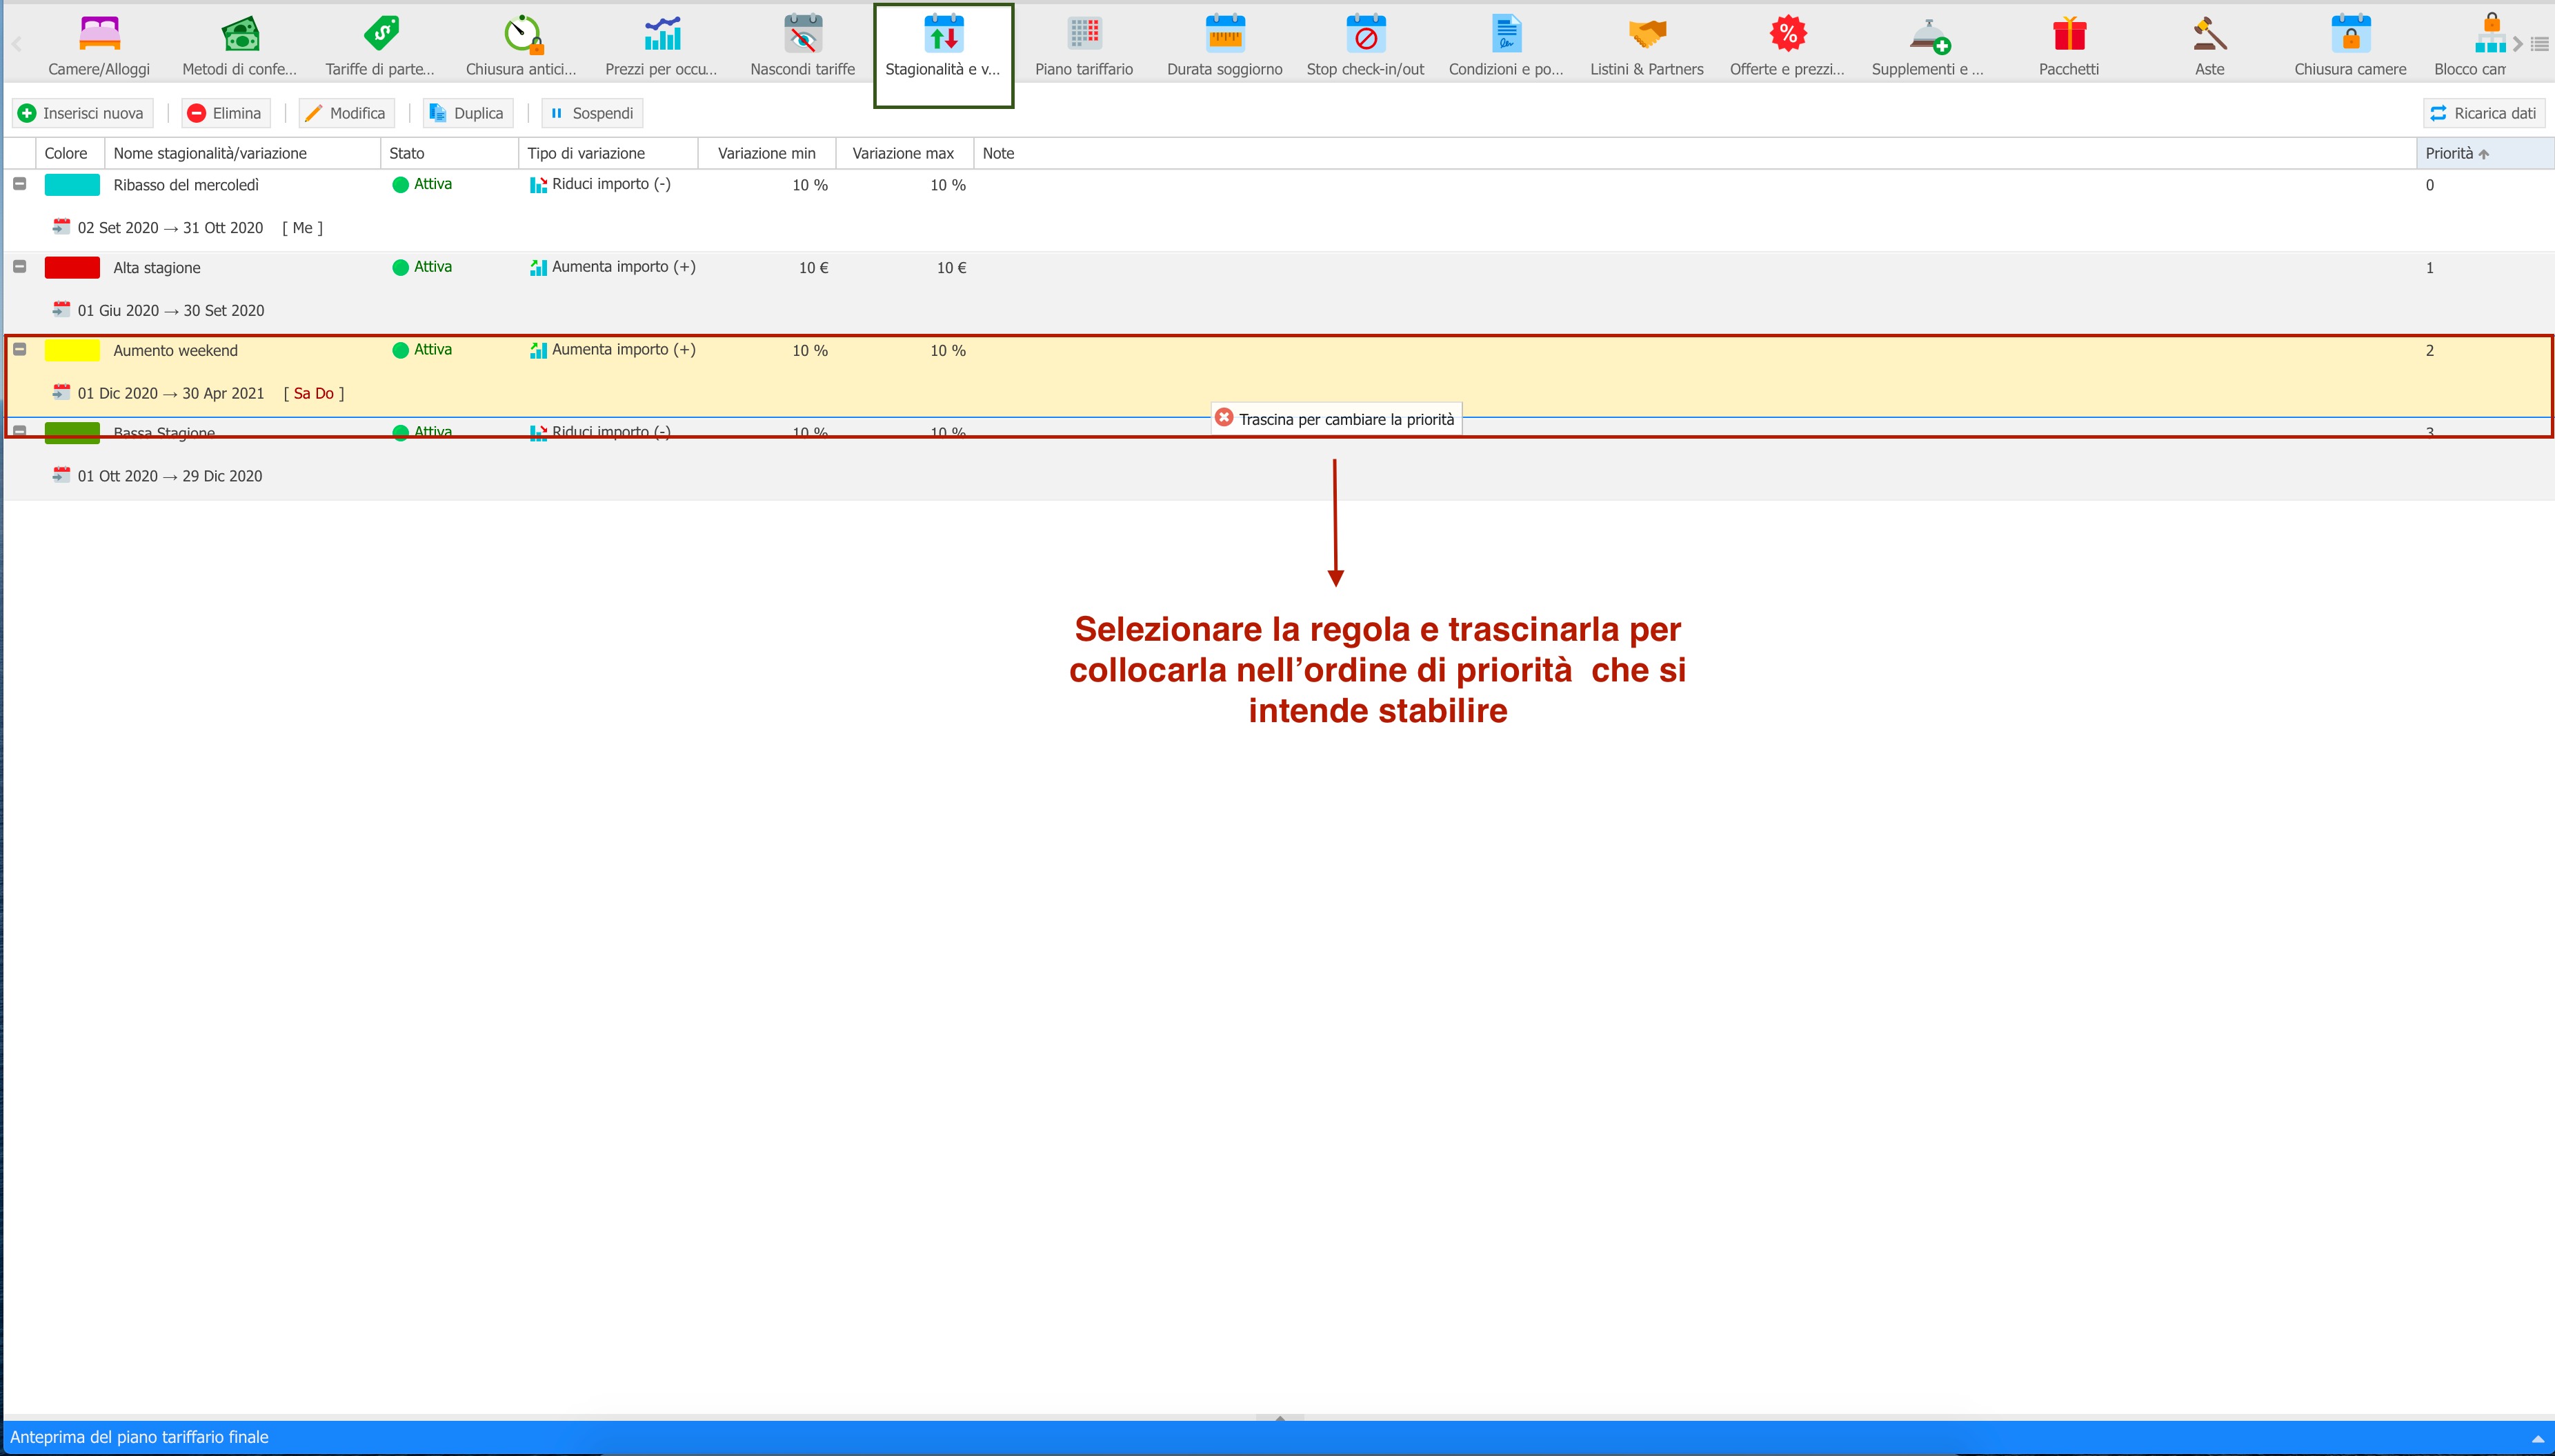This screenshot has height=1456, width=2555.
Task: Open the Listini & Partners handshake icon
Action: point(1647,34)
